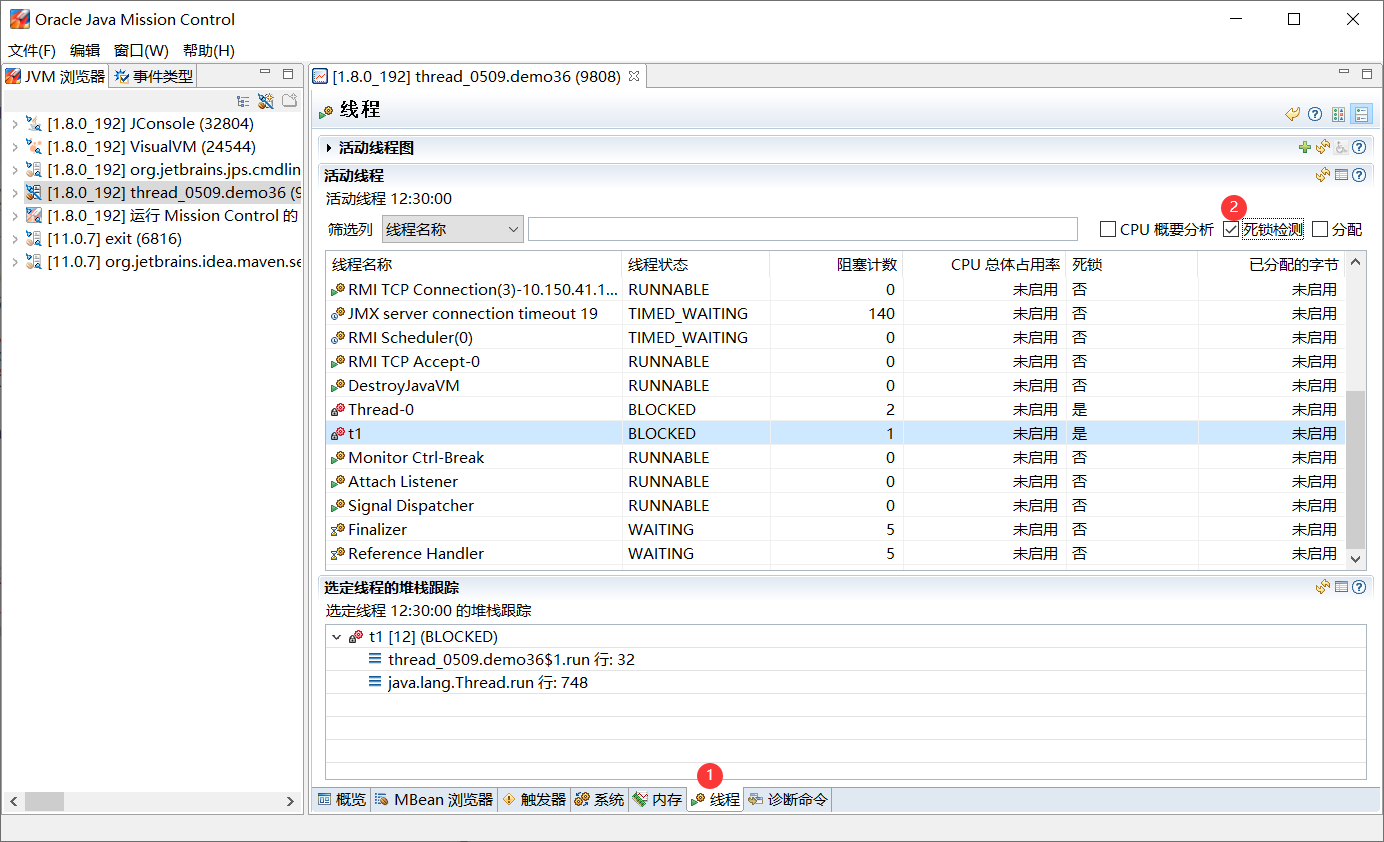
Task: Select the stacked row layout view icon
Action: pyautogui.click(x=1362, y=114)
